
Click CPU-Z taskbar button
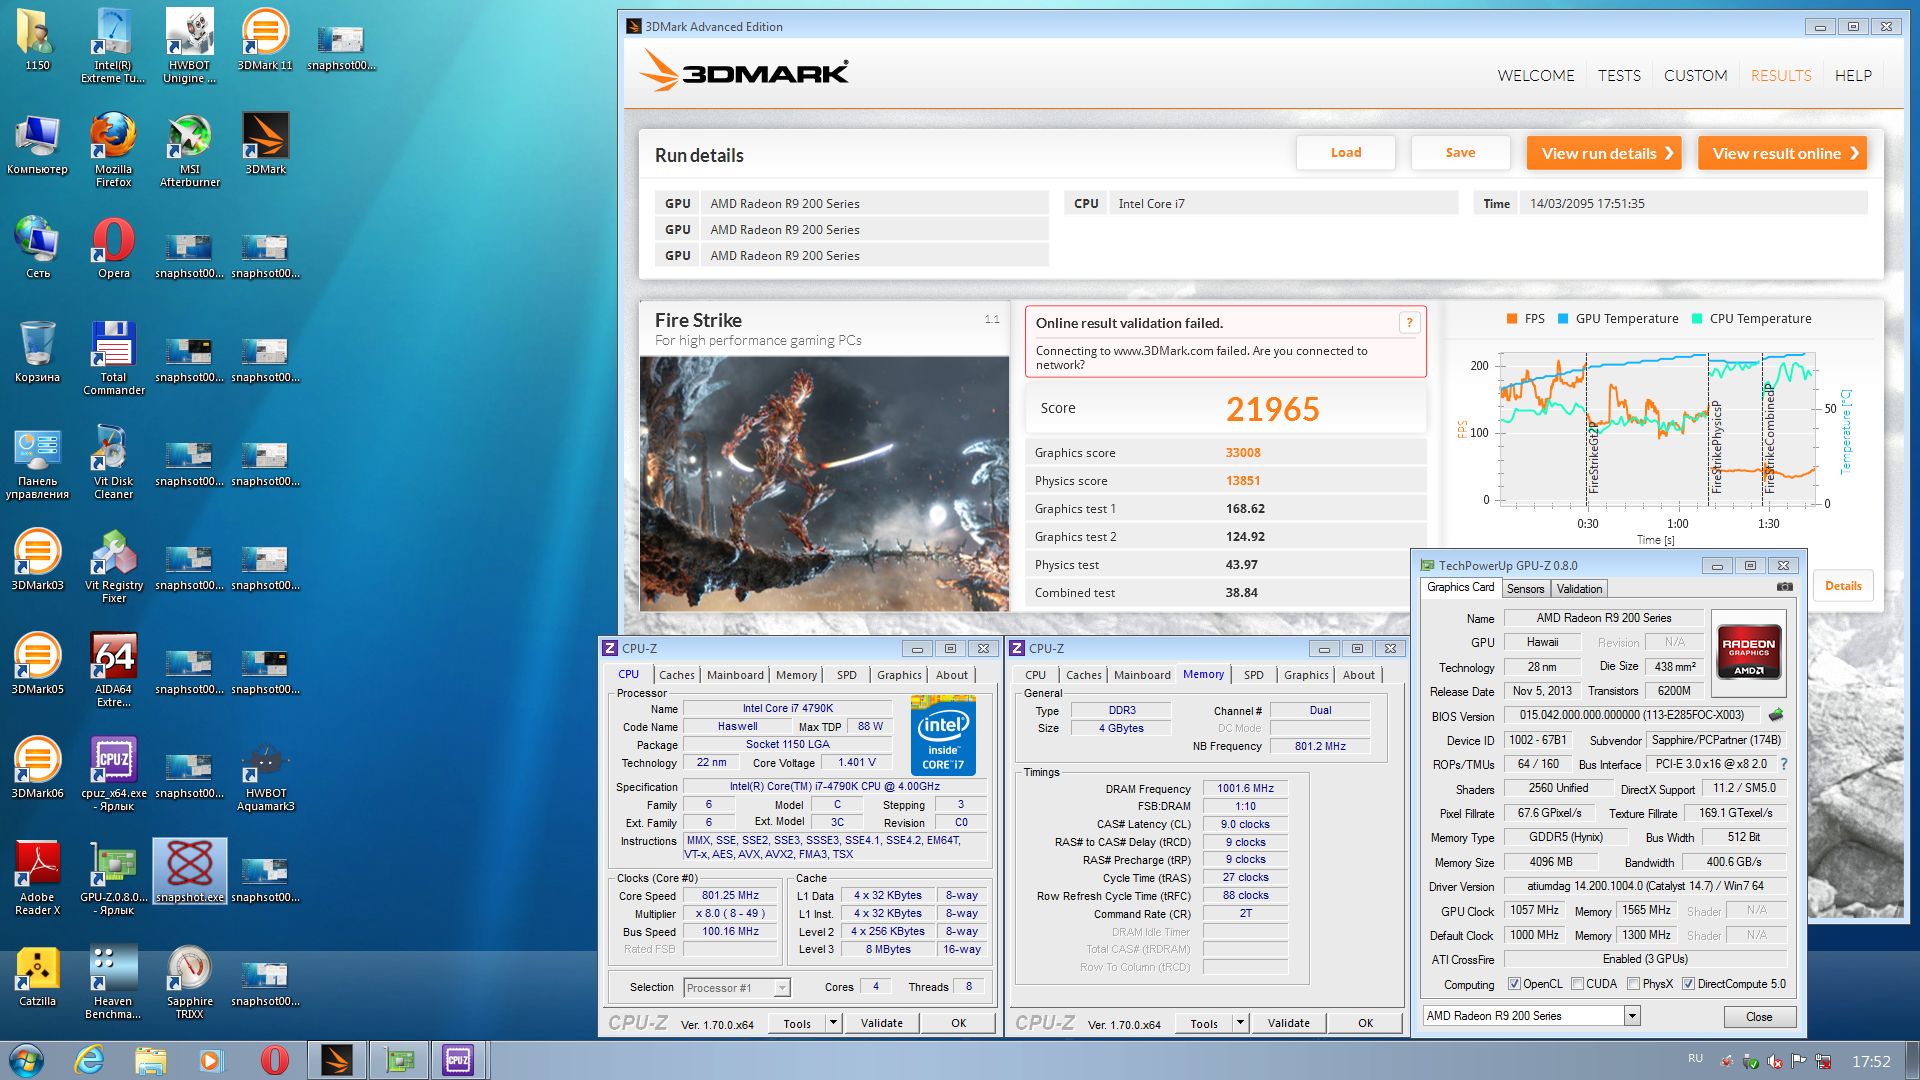458,1060
